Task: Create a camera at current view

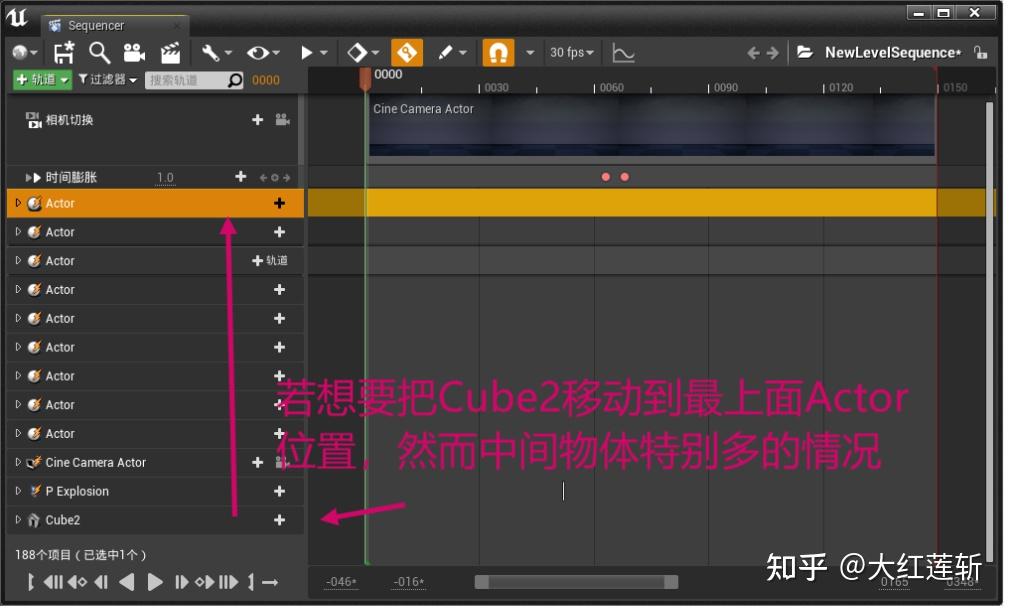Action: click(x=133, y=52)
